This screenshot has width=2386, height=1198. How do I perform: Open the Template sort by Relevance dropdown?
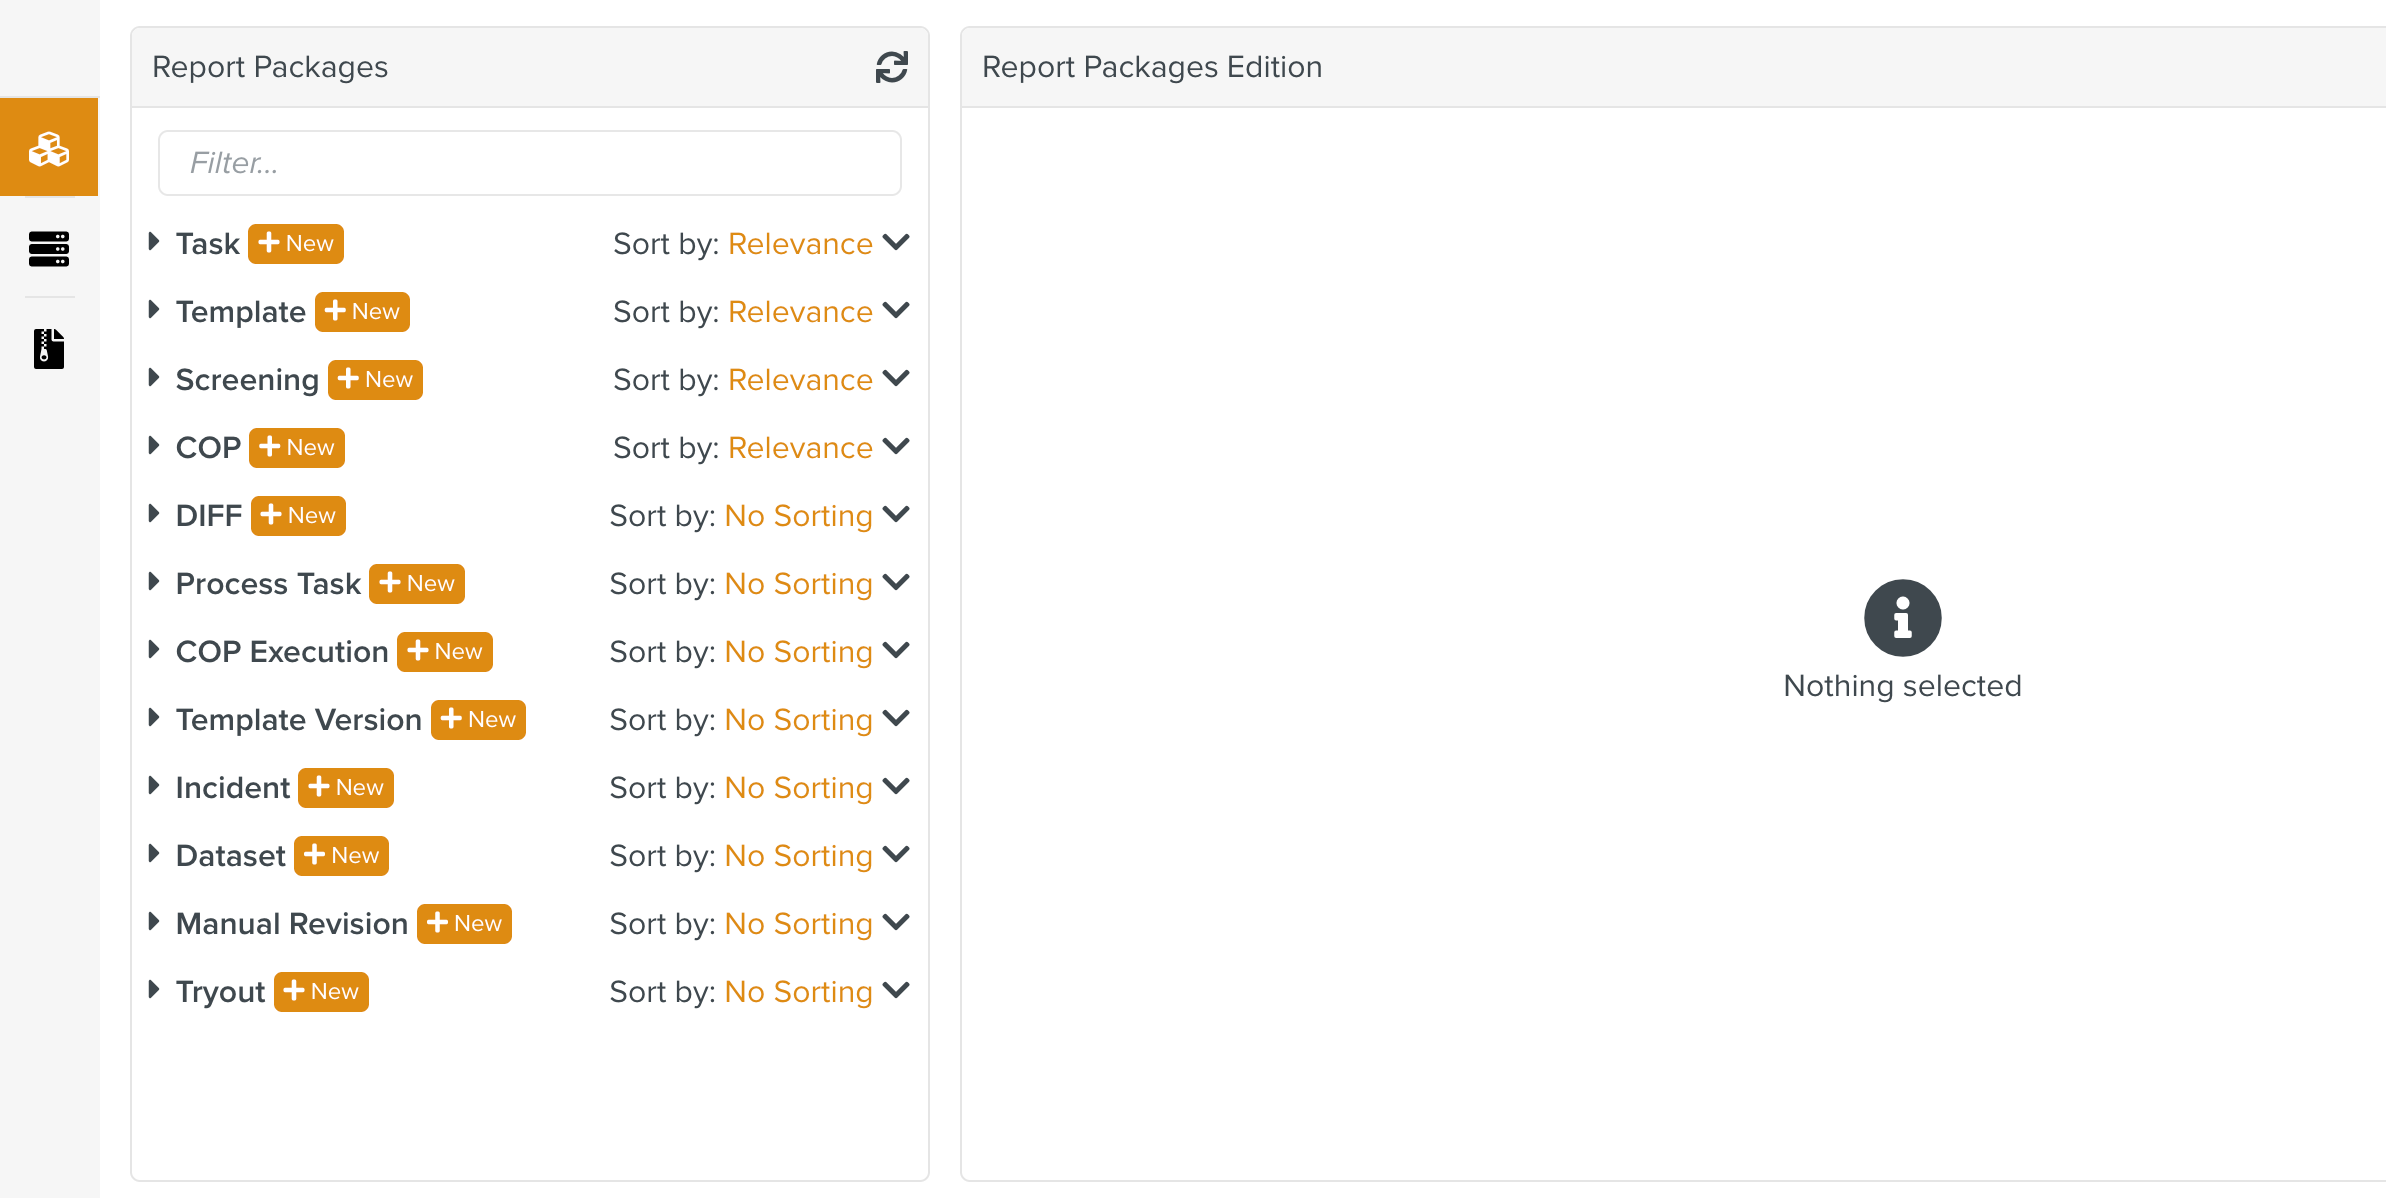pos(819,312)
